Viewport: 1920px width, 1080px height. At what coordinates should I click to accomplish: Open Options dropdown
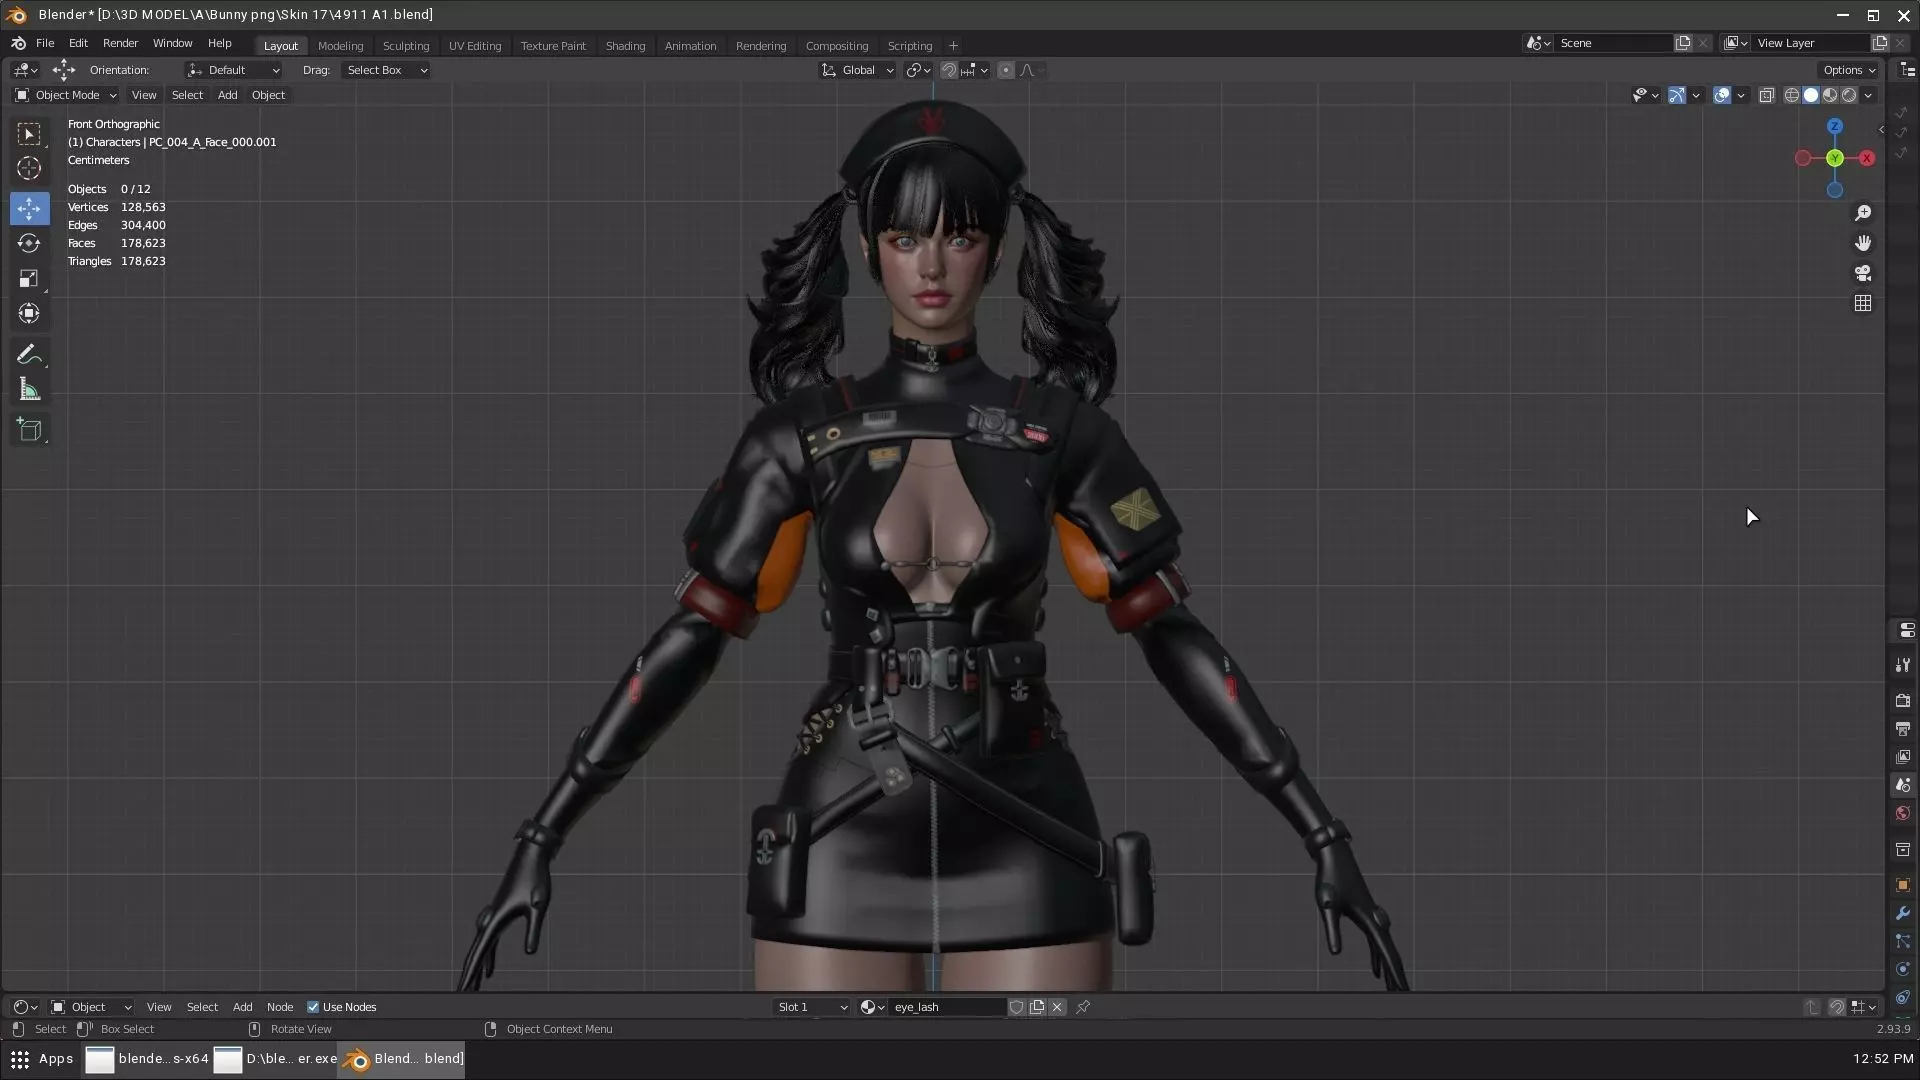coord(1849,70)
